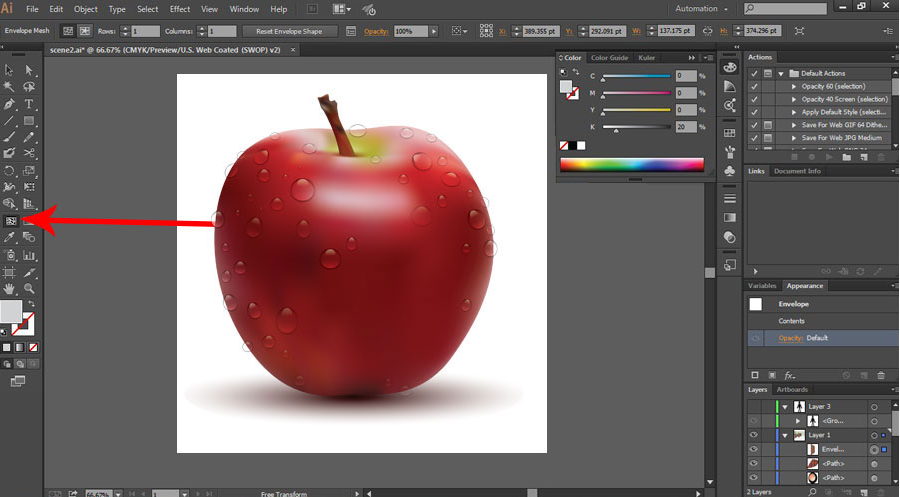Collapse the Default Actions folder
Screen dimensions: 900x497
pyautogui.click(x=781, y=73)
